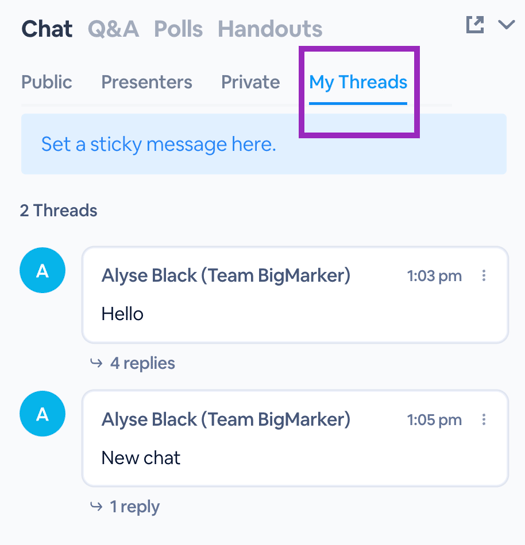The height and width of the screenshot is (545, 525).
Task: Click the avatar beside the New chat message
Action: coord(42,414)
